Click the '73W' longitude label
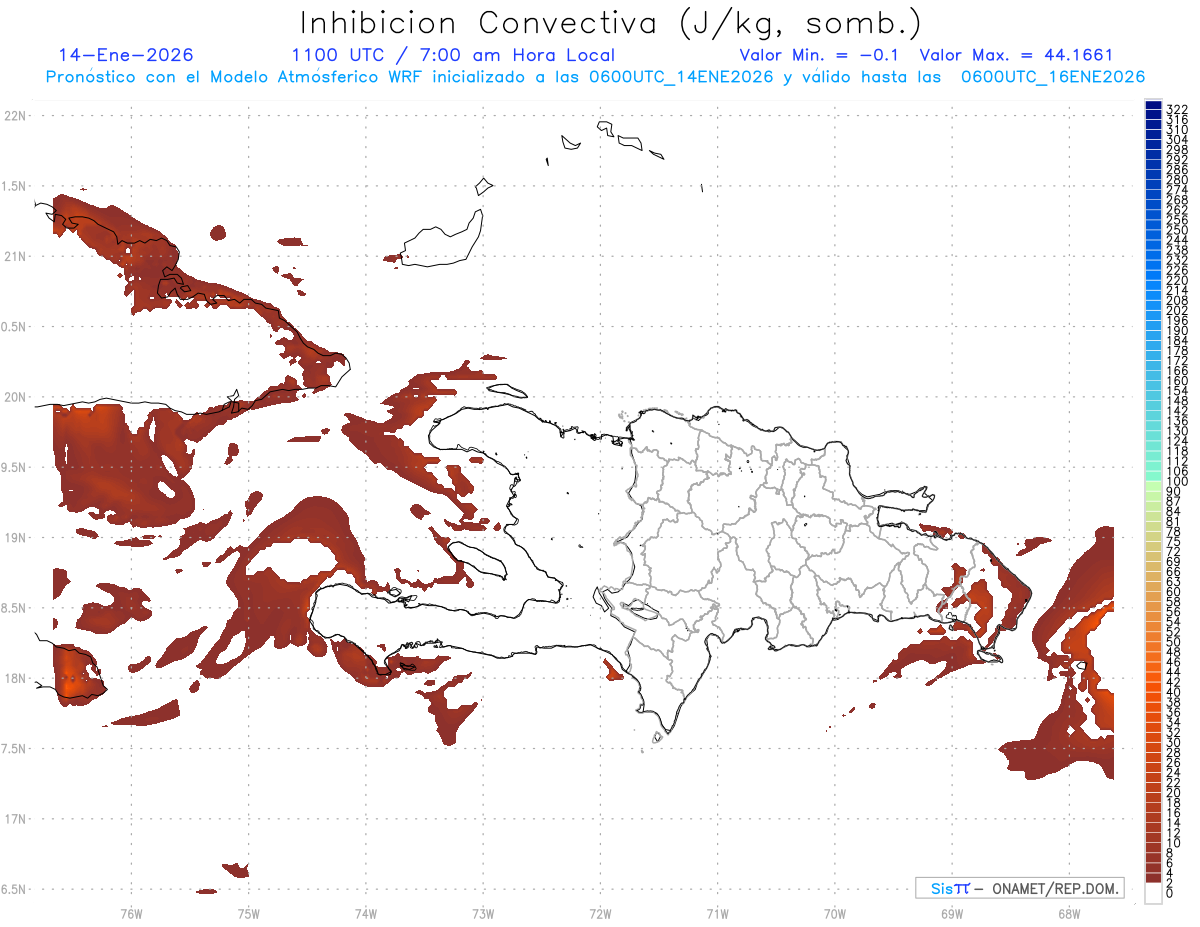Screen dimensions: 1200x927 483,913
